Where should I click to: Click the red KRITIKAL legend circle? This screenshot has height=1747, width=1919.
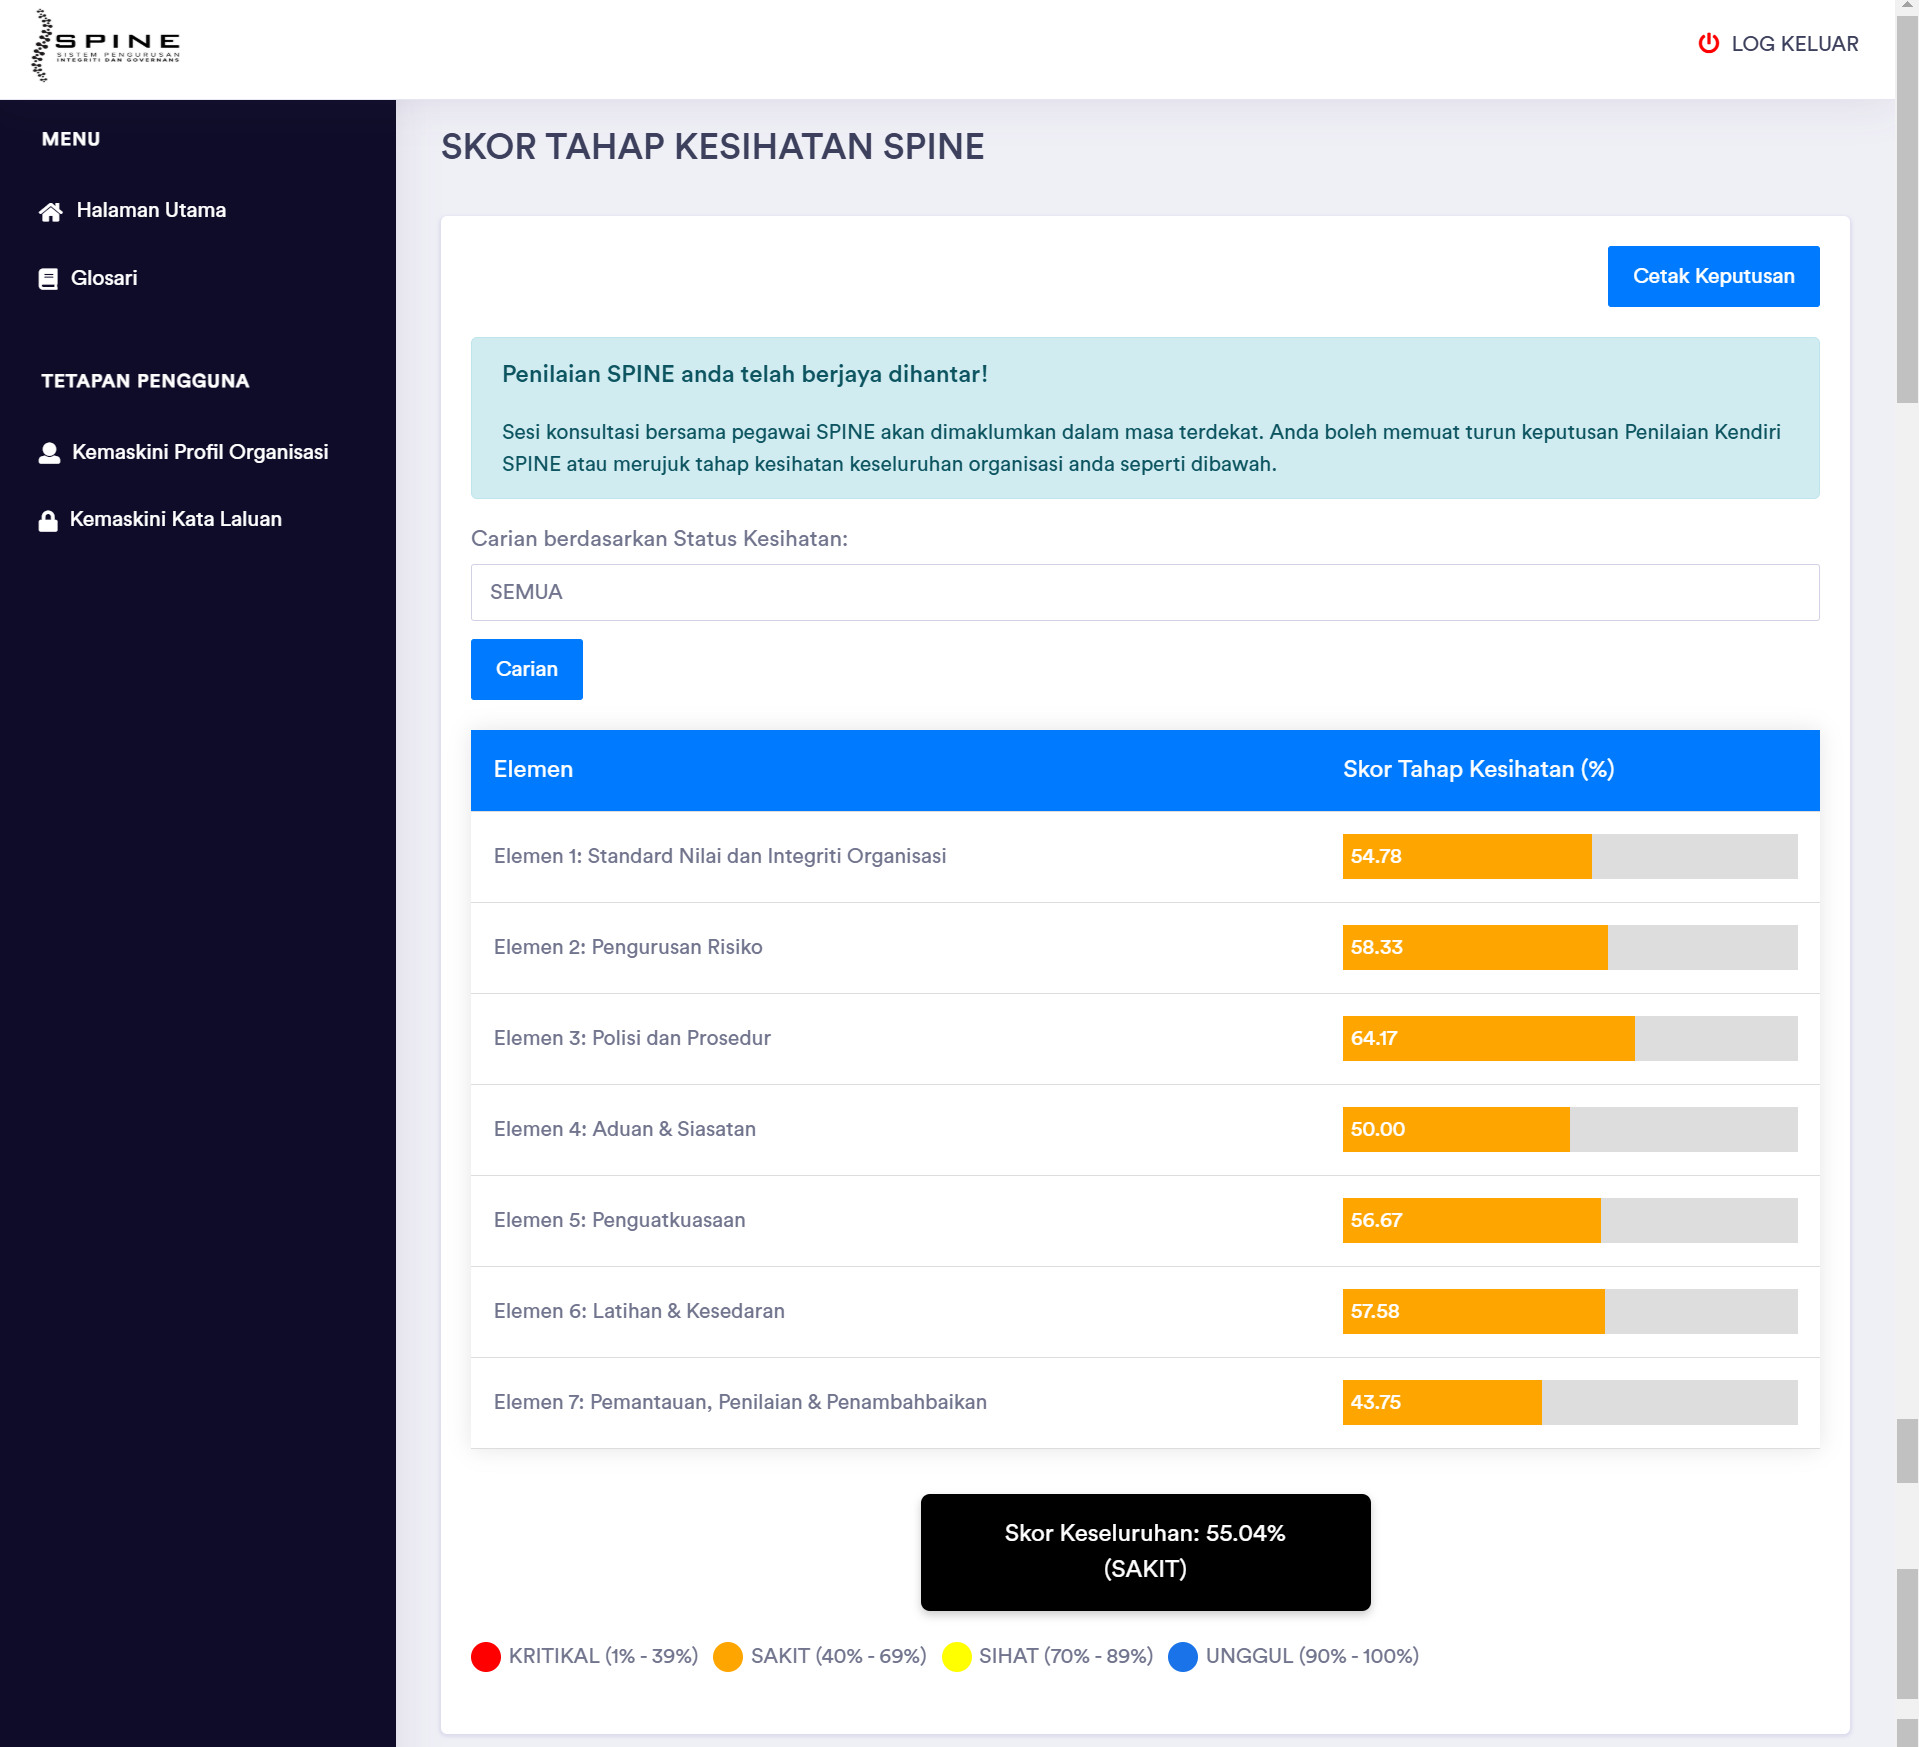[486, 1657]
